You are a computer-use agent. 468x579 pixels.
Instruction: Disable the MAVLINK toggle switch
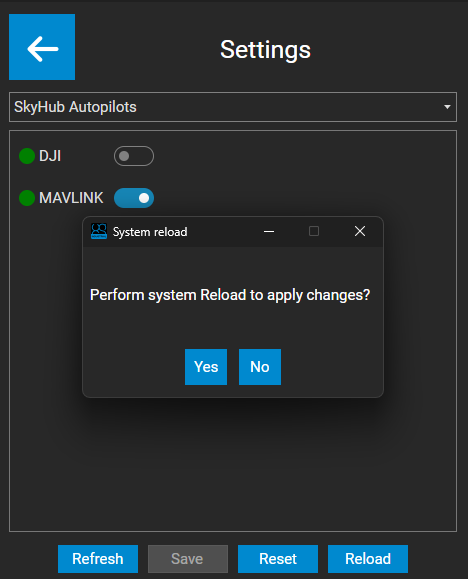click(x=134, y=198)
